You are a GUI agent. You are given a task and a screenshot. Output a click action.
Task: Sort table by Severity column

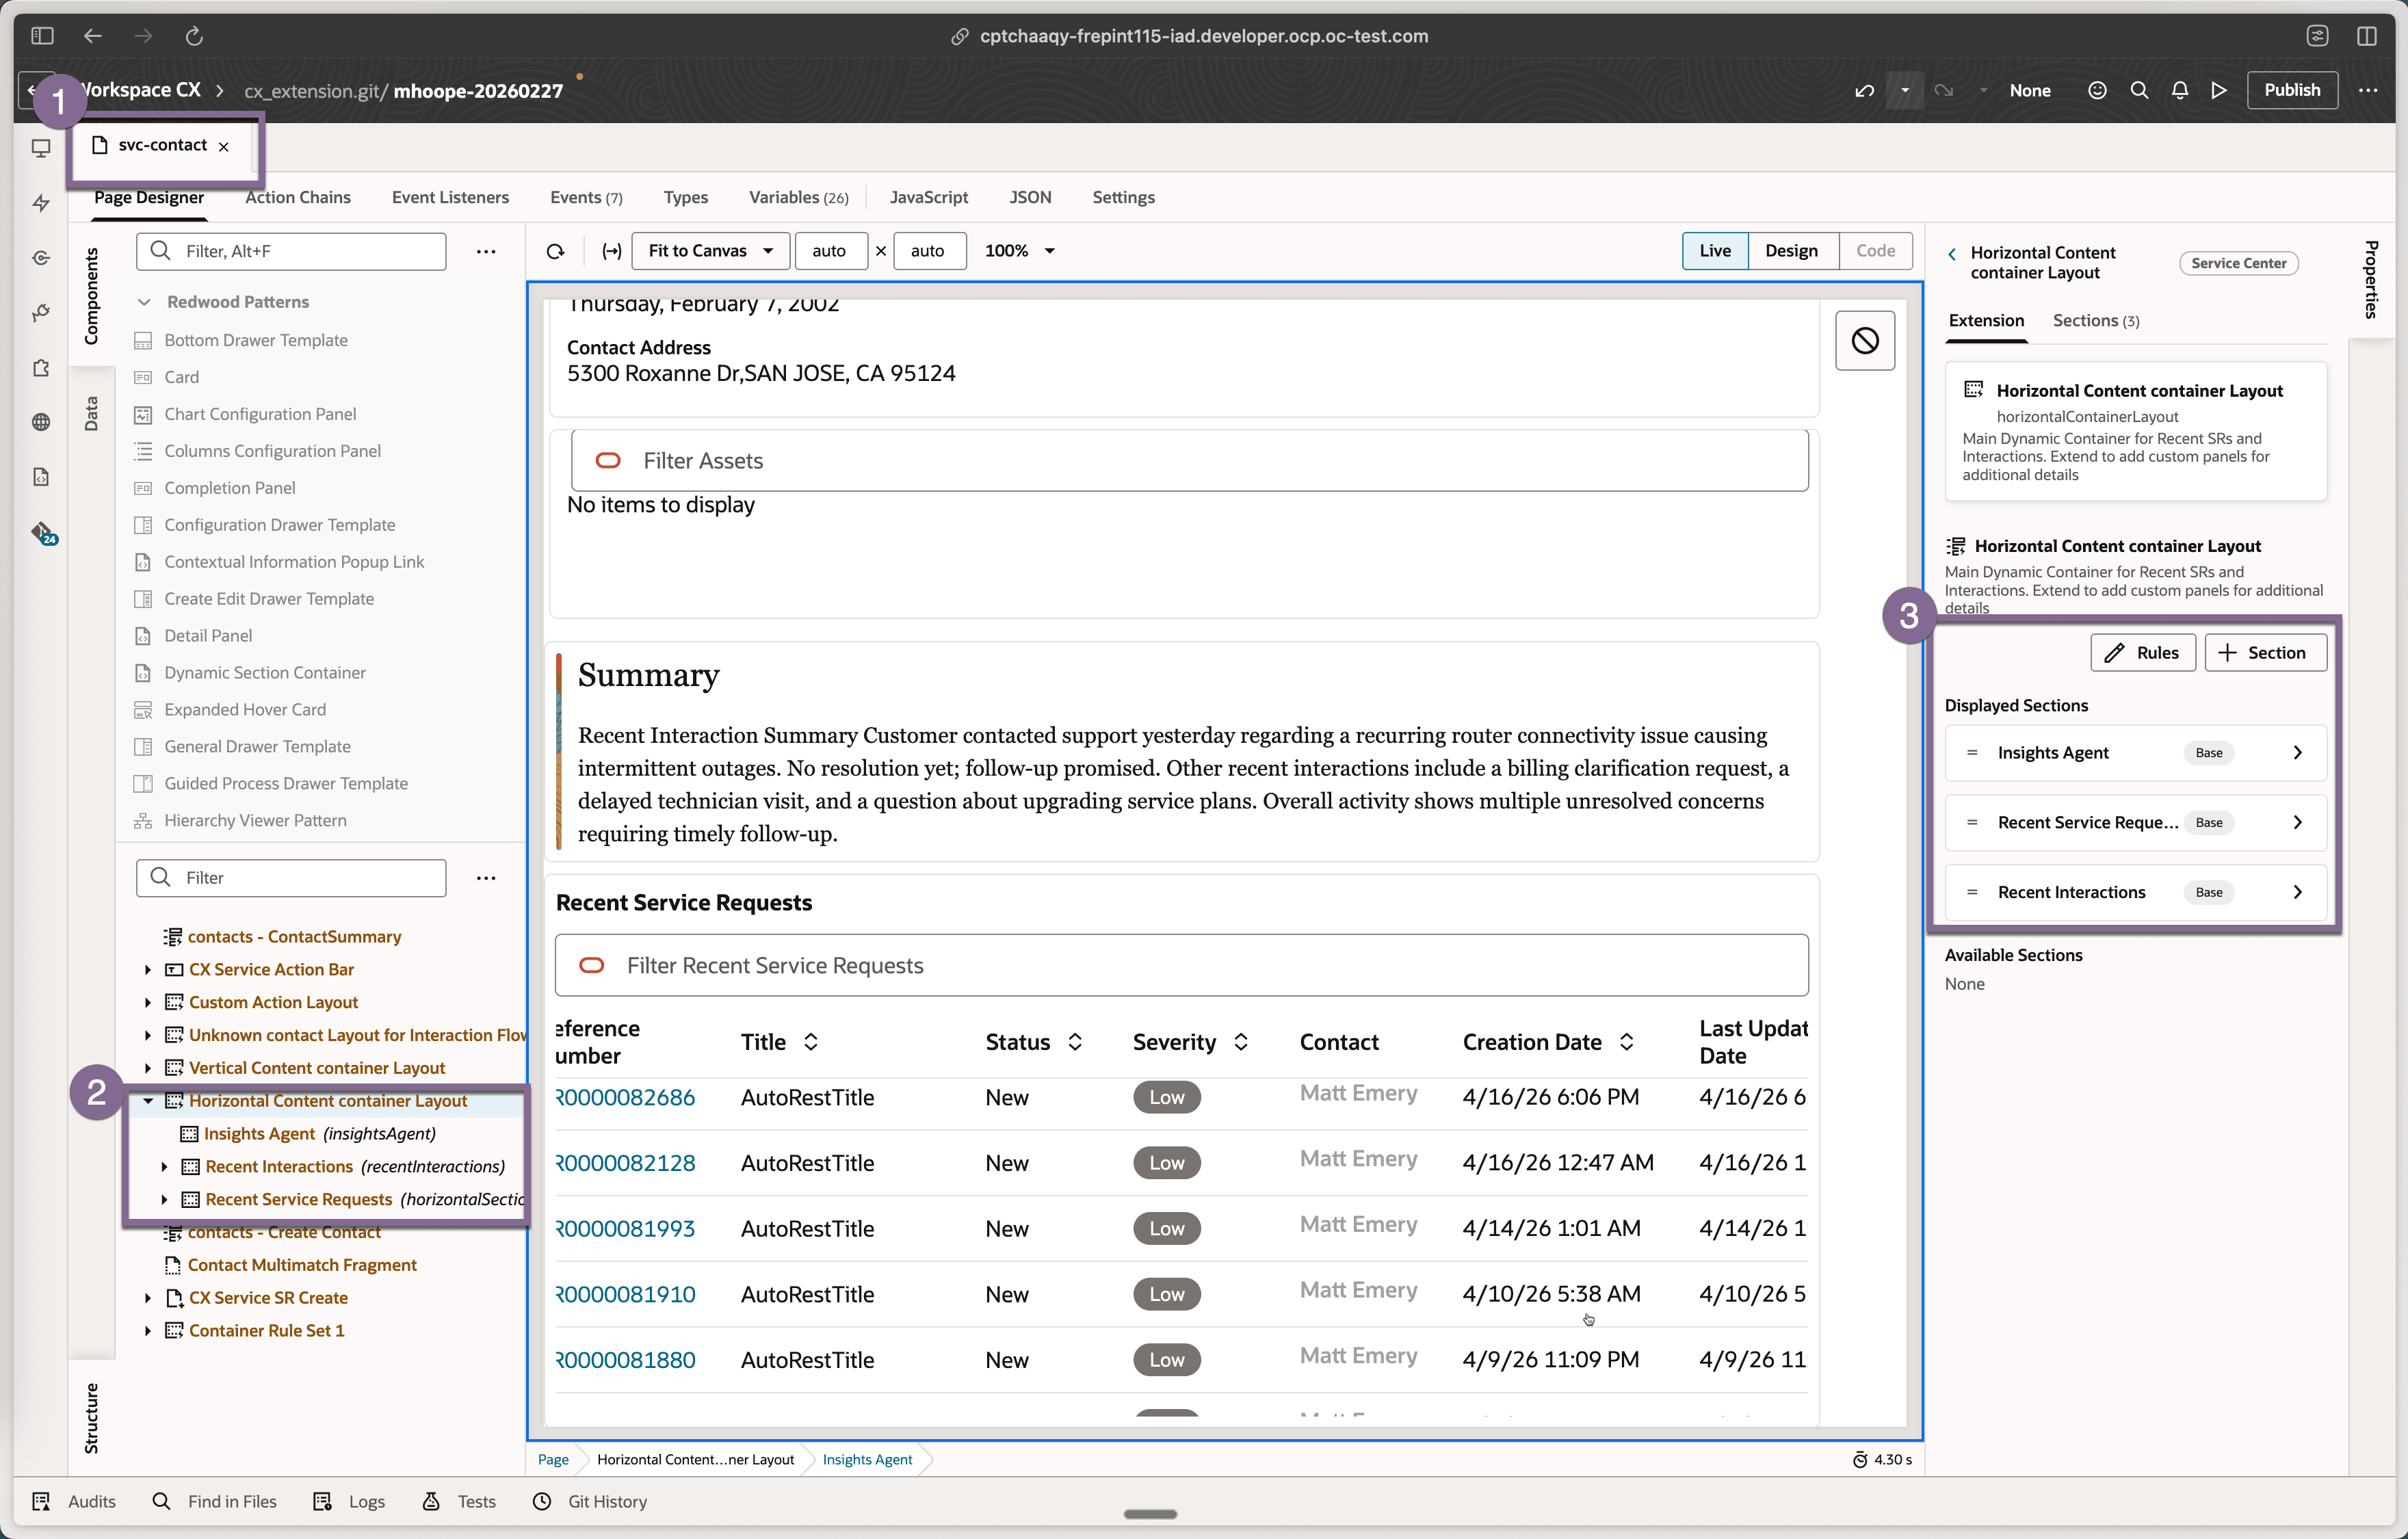1241,1042
